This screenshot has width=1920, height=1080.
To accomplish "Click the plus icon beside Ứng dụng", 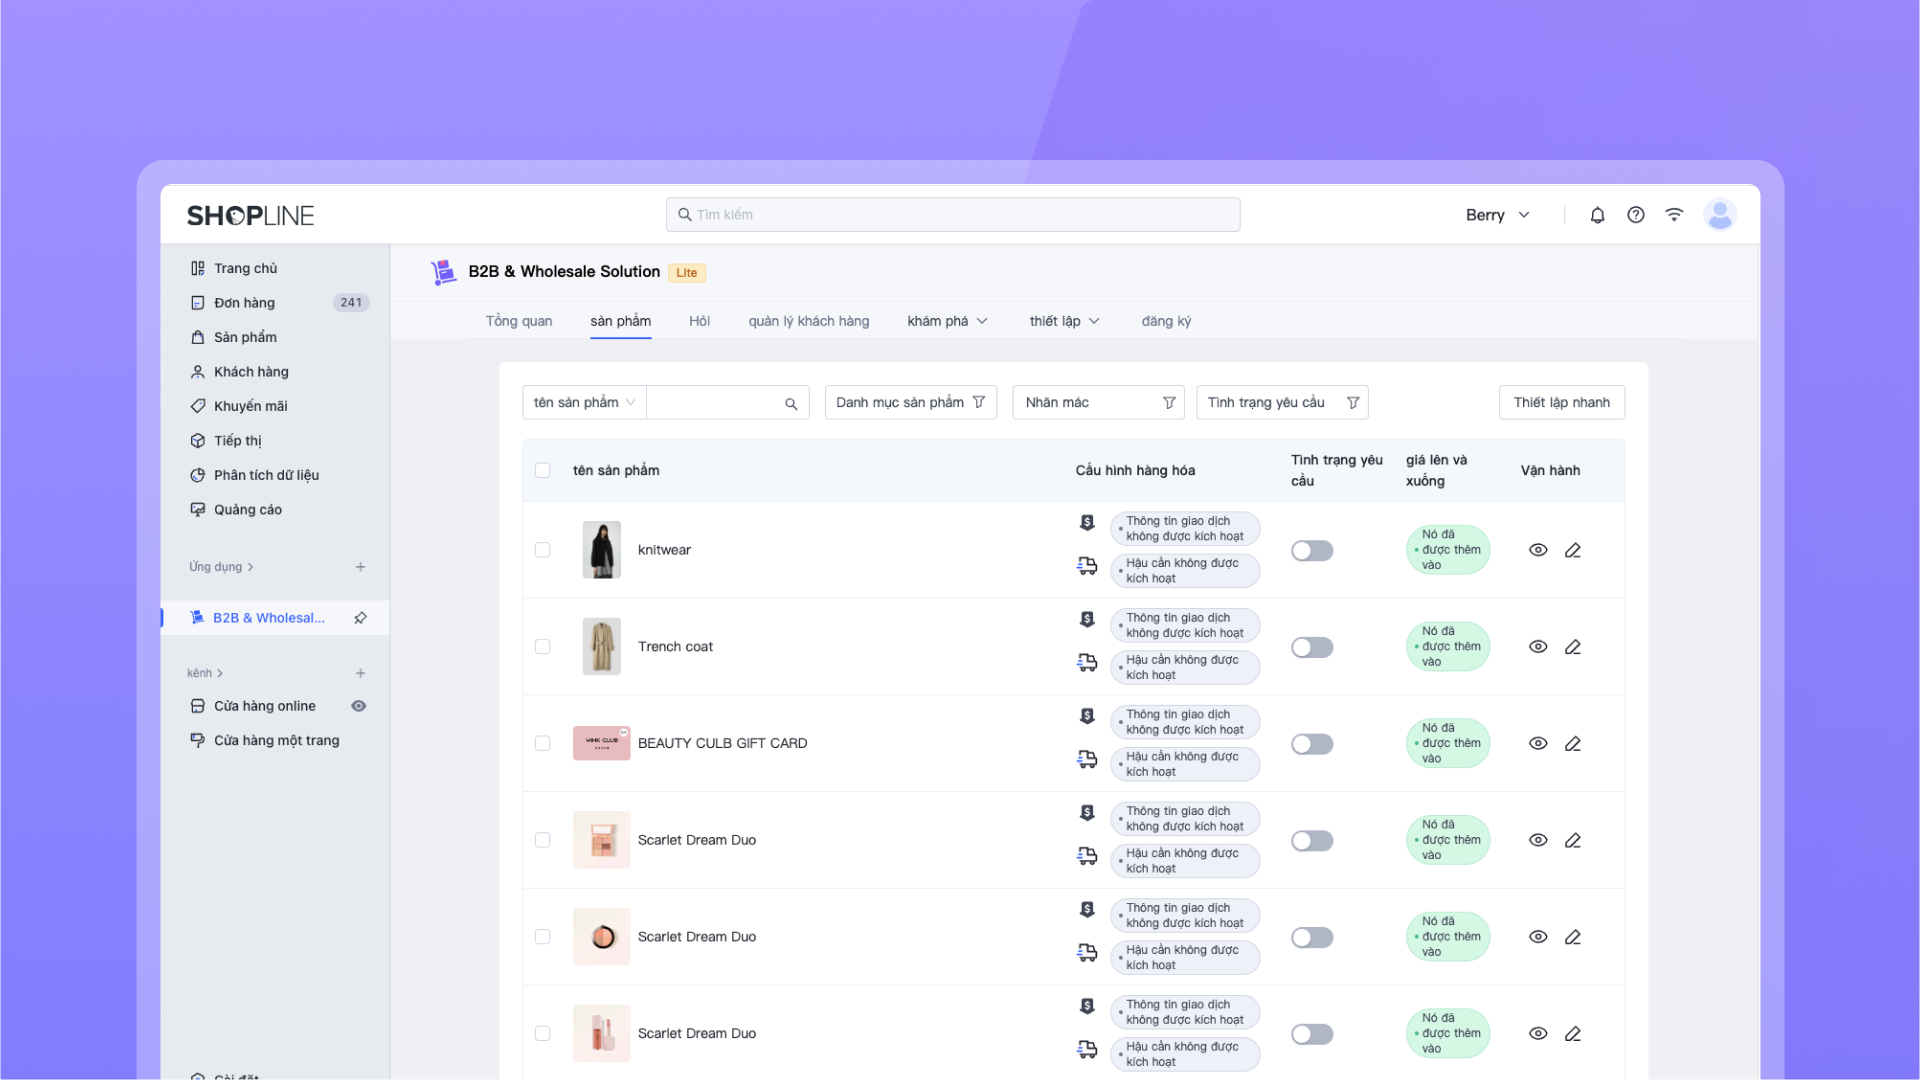I will pyautogui.click(x=360, y=567).
